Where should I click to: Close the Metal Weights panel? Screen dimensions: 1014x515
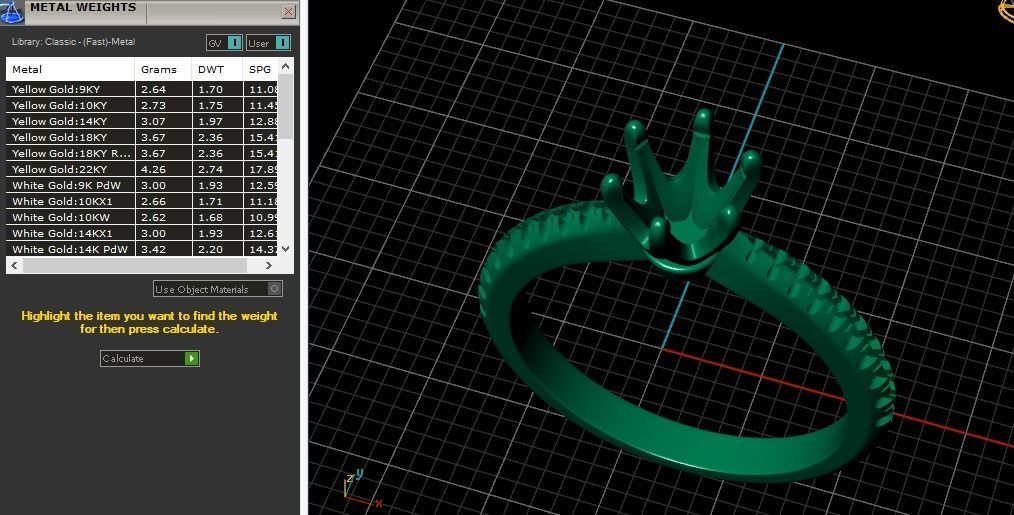click(288, 11)
